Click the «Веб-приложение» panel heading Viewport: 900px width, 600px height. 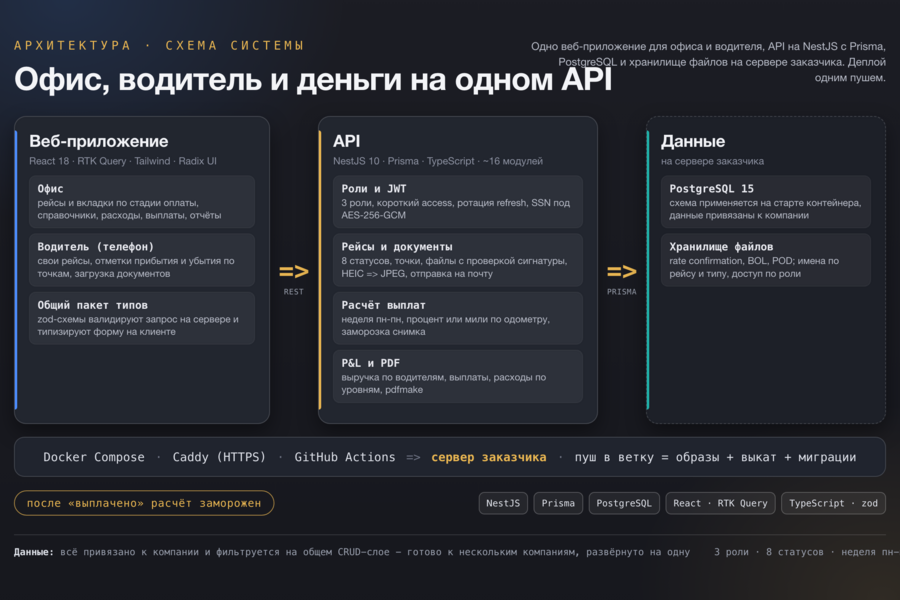[99, 141]
